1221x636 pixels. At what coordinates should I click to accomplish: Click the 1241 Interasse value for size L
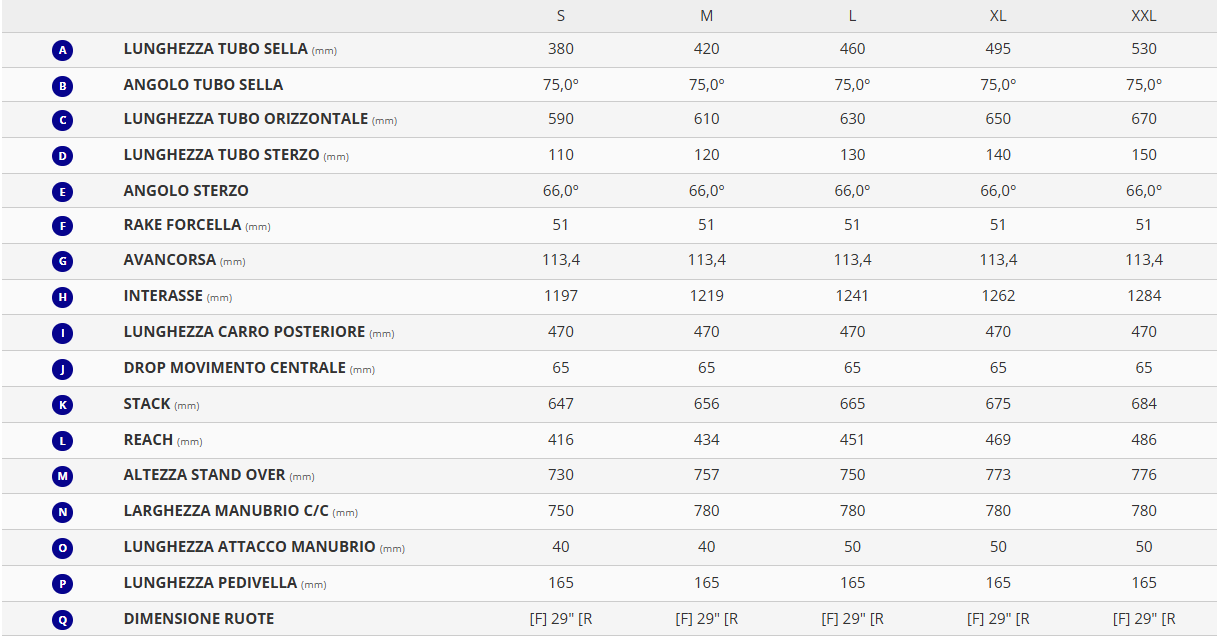click(x=852, y=296)
